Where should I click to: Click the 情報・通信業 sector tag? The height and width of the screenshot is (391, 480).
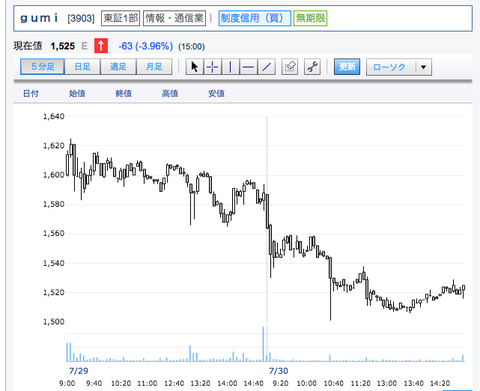(x=174, y=18)
